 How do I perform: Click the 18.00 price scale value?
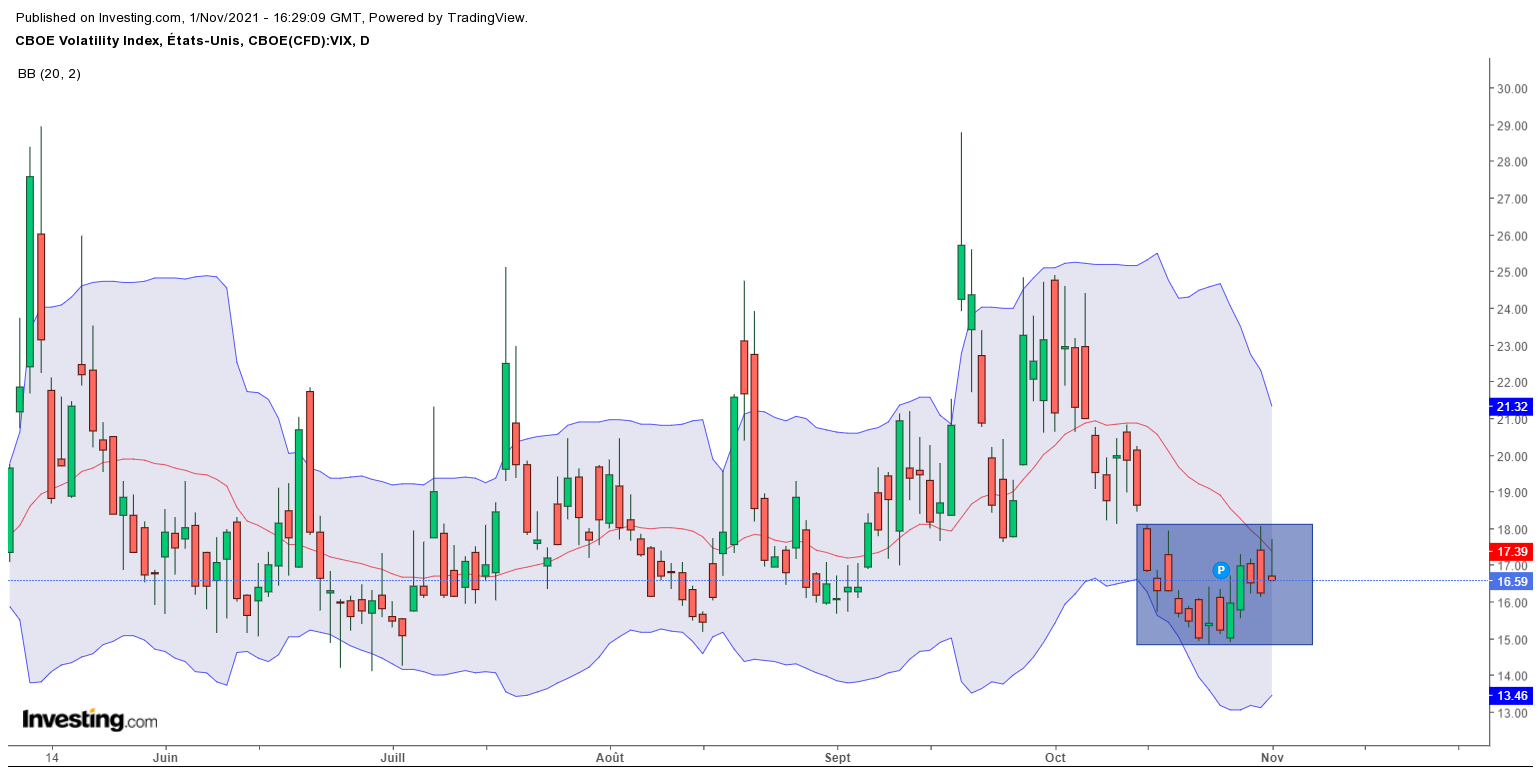[1511, 529]
